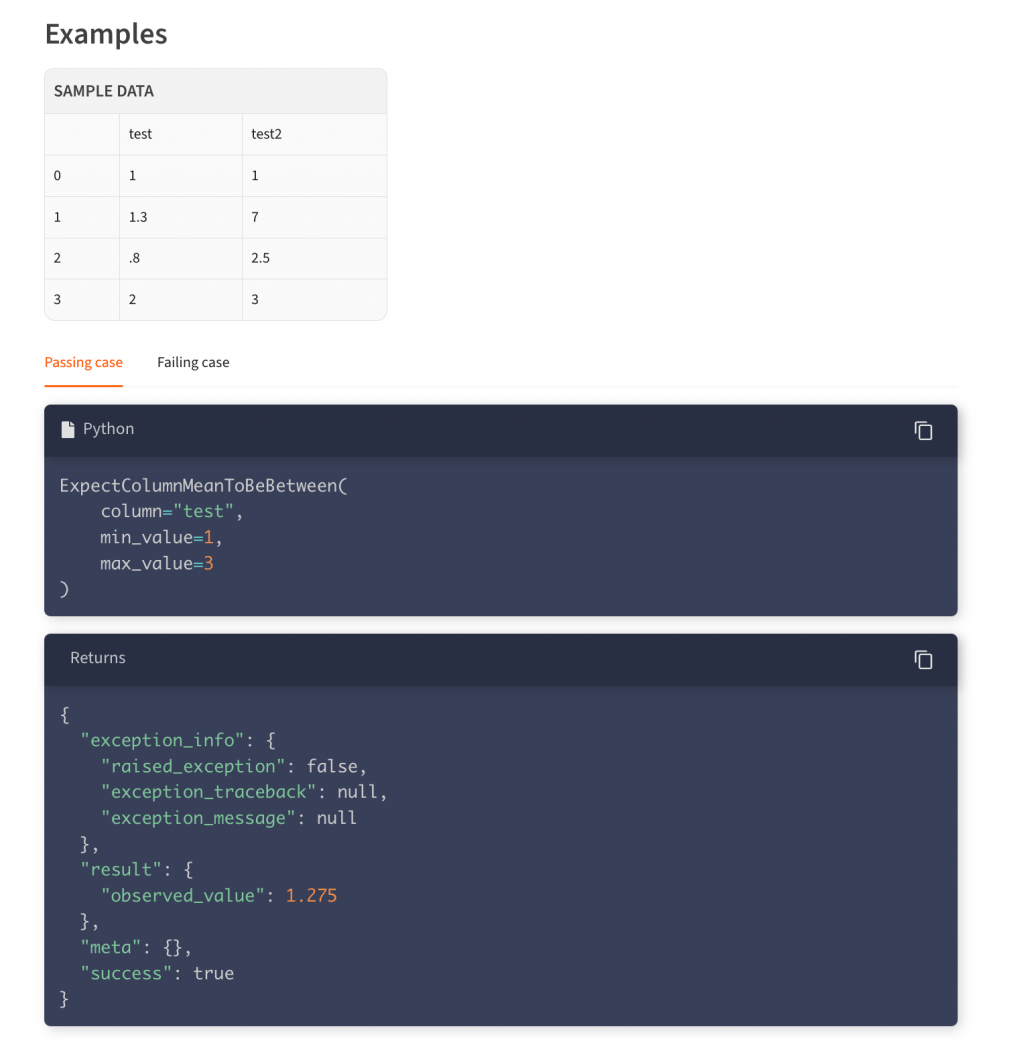Screen dimensions: 1024x1053
Task: Click the row index 0 cell
Action: pyautogui.click(x=57, y=176)
